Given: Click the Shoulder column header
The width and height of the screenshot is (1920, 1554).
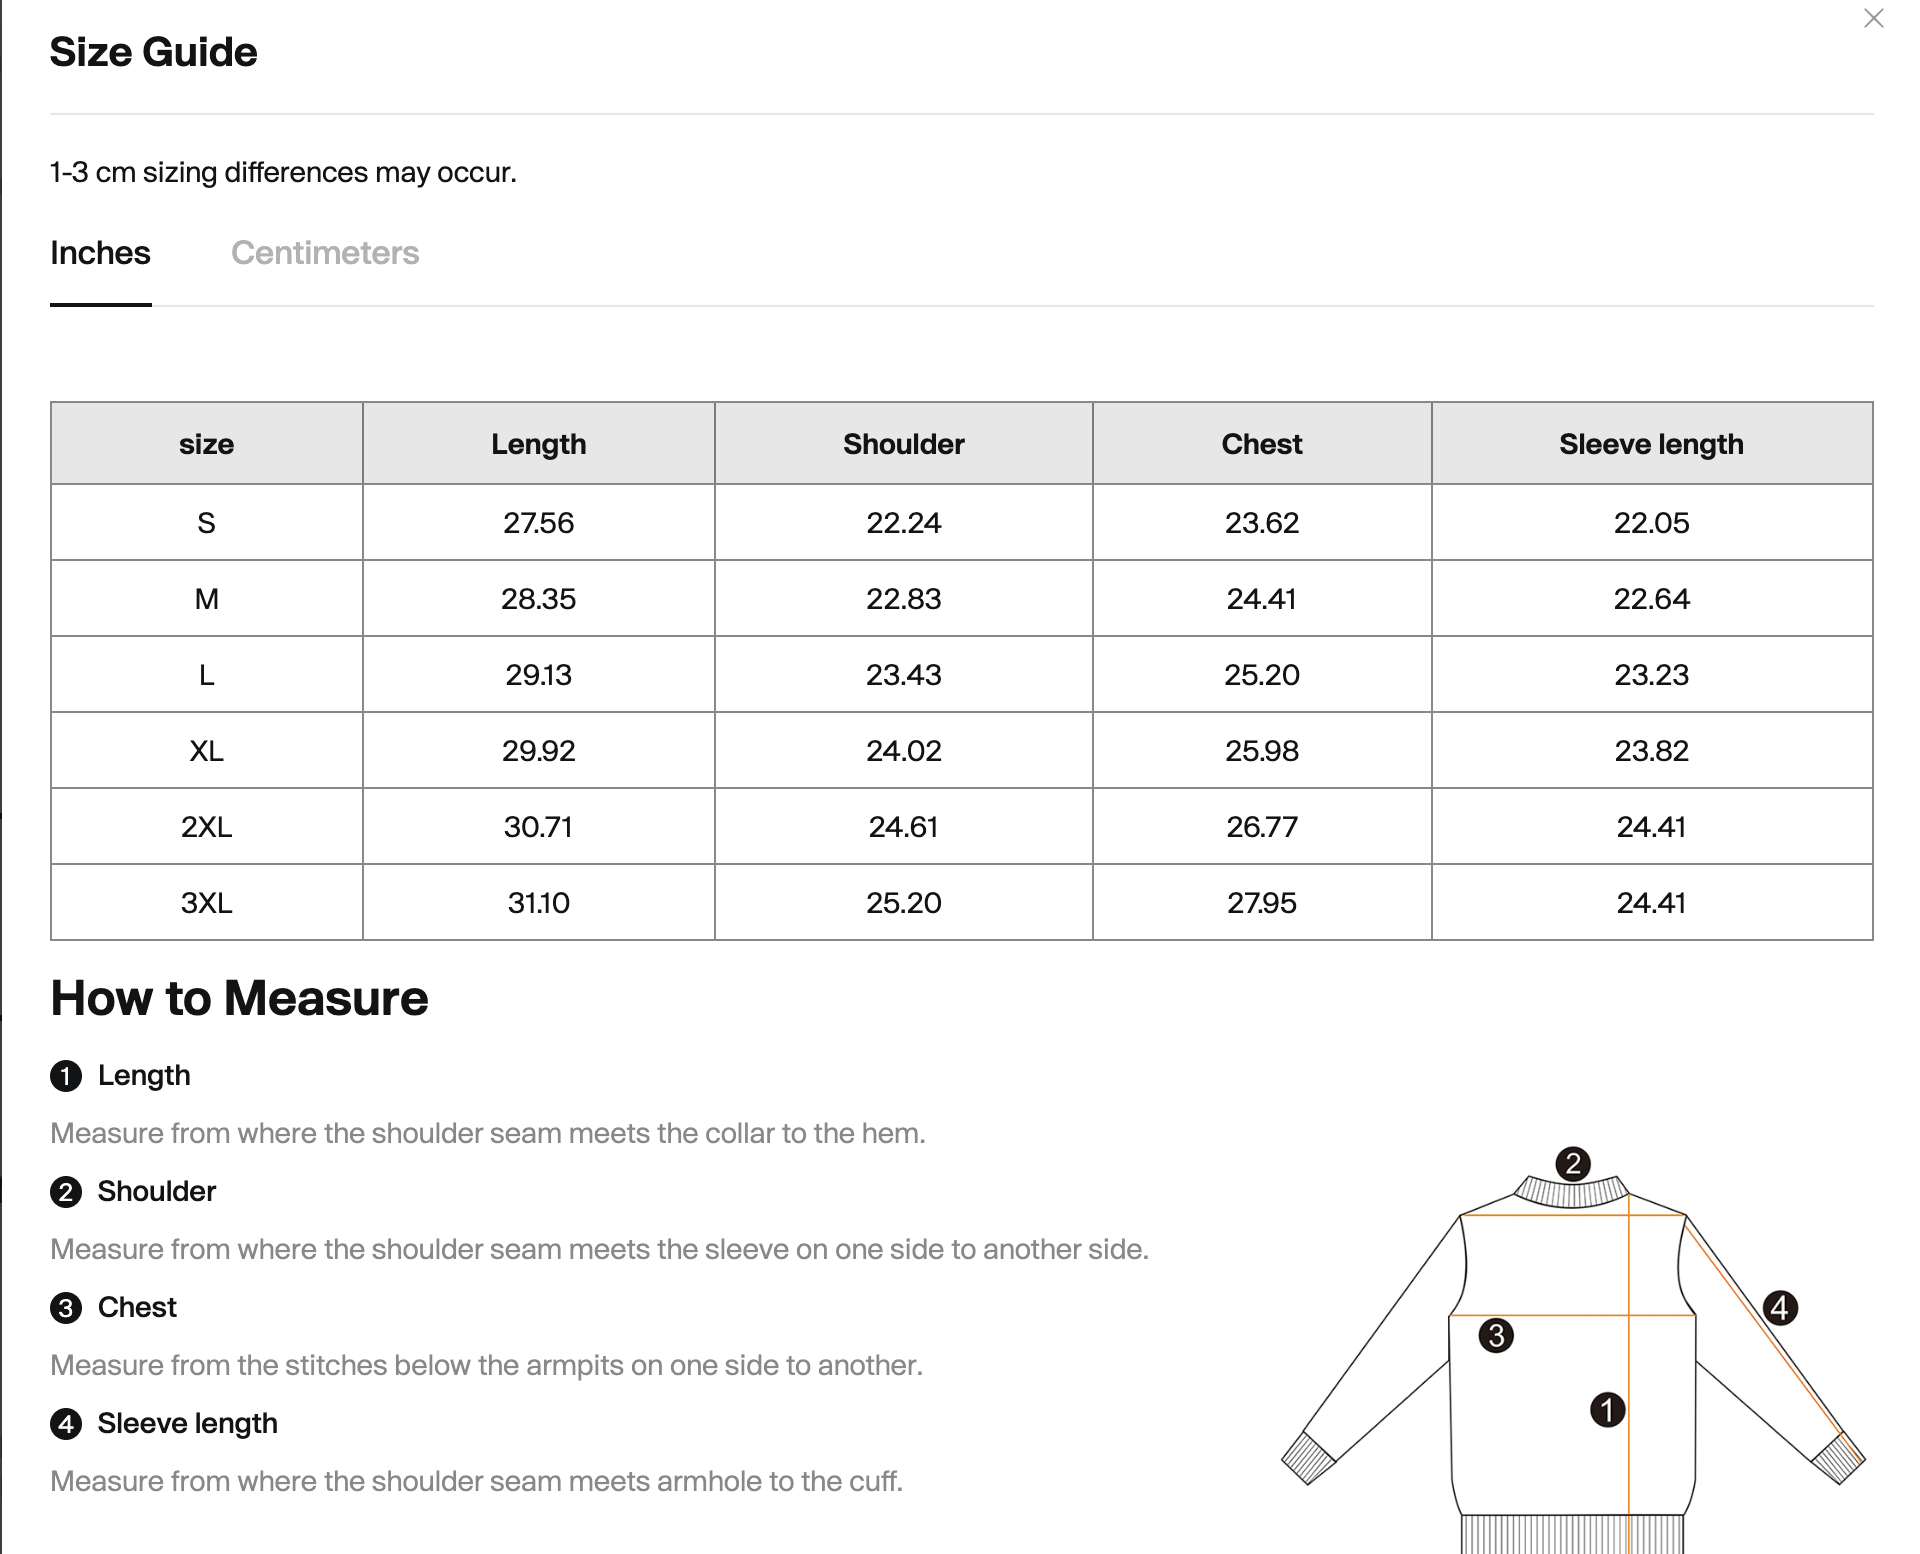Looking at the screenshot, I should pos(903,444).
